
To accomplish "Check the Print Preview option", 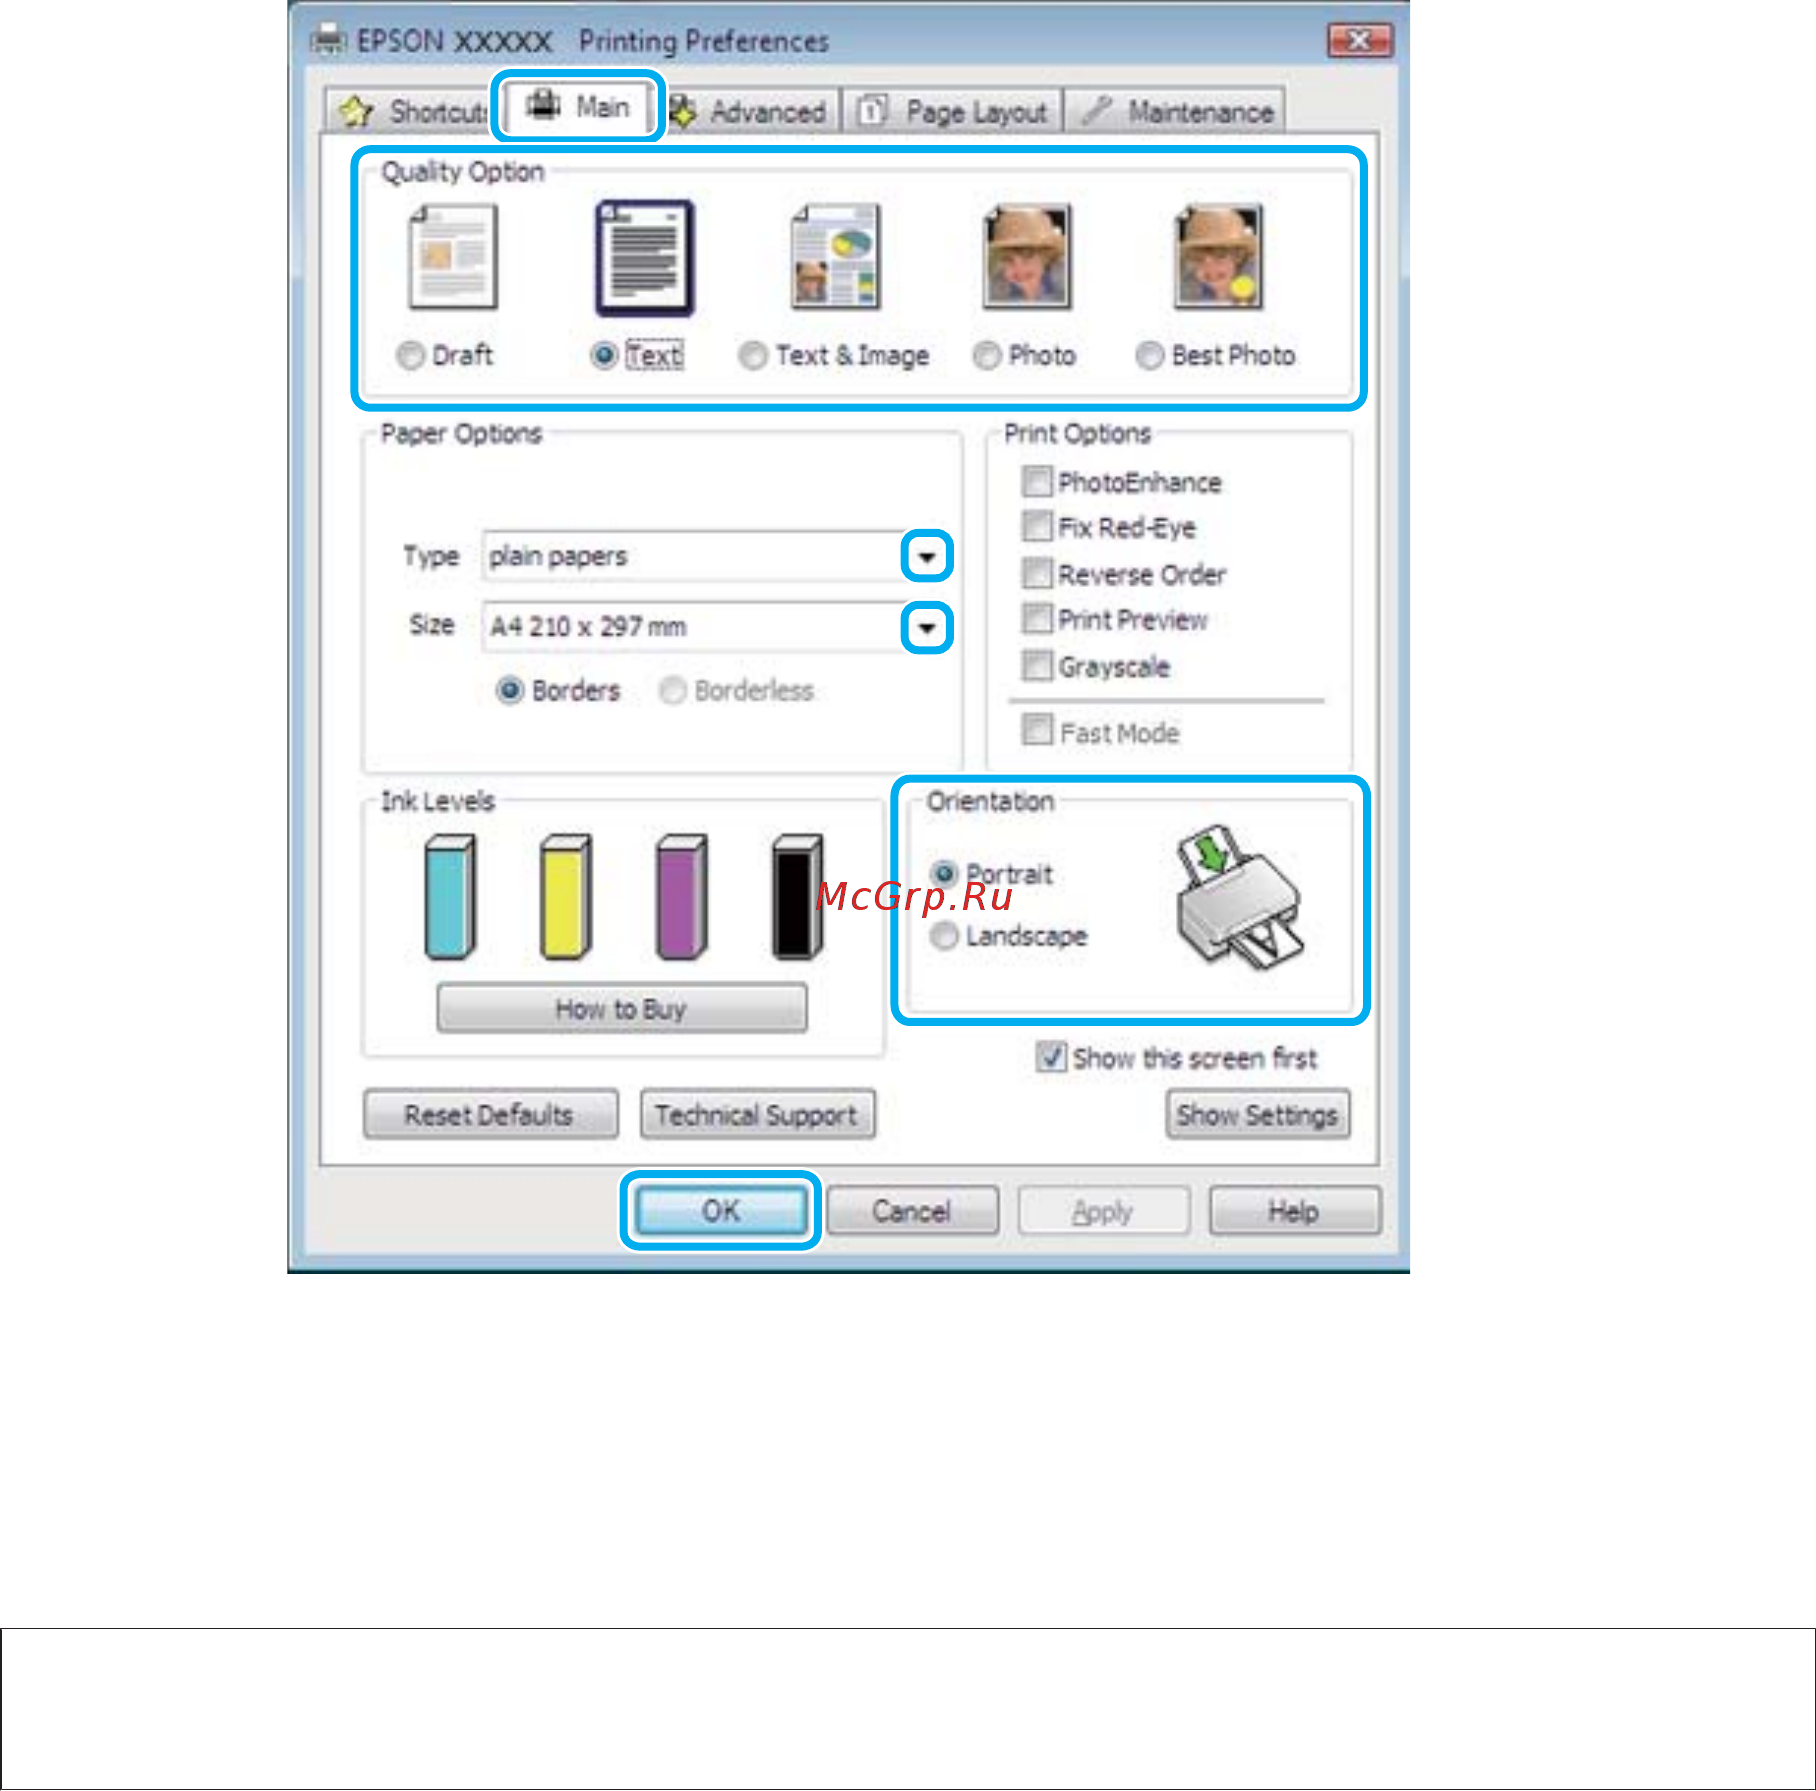I will (1037, 619).
